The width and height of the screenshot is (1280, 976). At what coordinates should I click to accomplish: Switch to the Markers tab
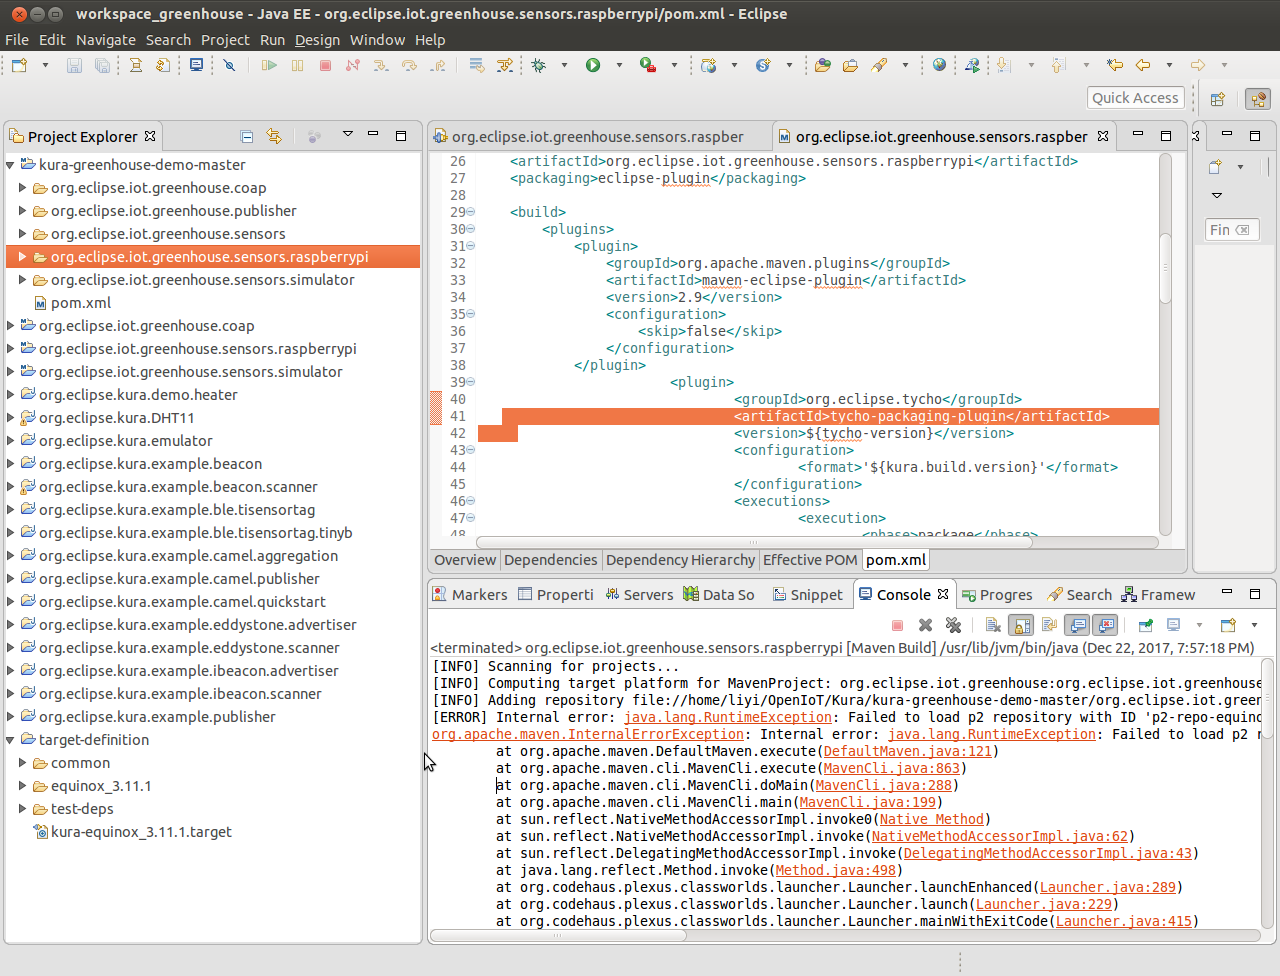[470, 595]
